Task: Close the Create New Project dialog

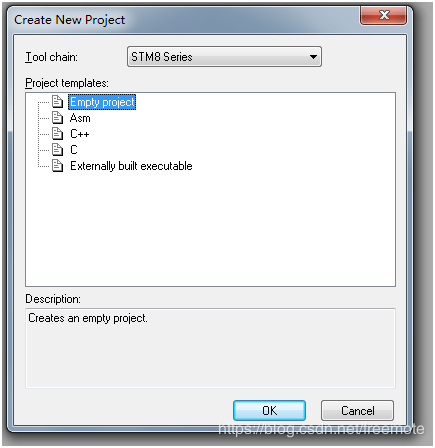Action: [x=383, y=15]
